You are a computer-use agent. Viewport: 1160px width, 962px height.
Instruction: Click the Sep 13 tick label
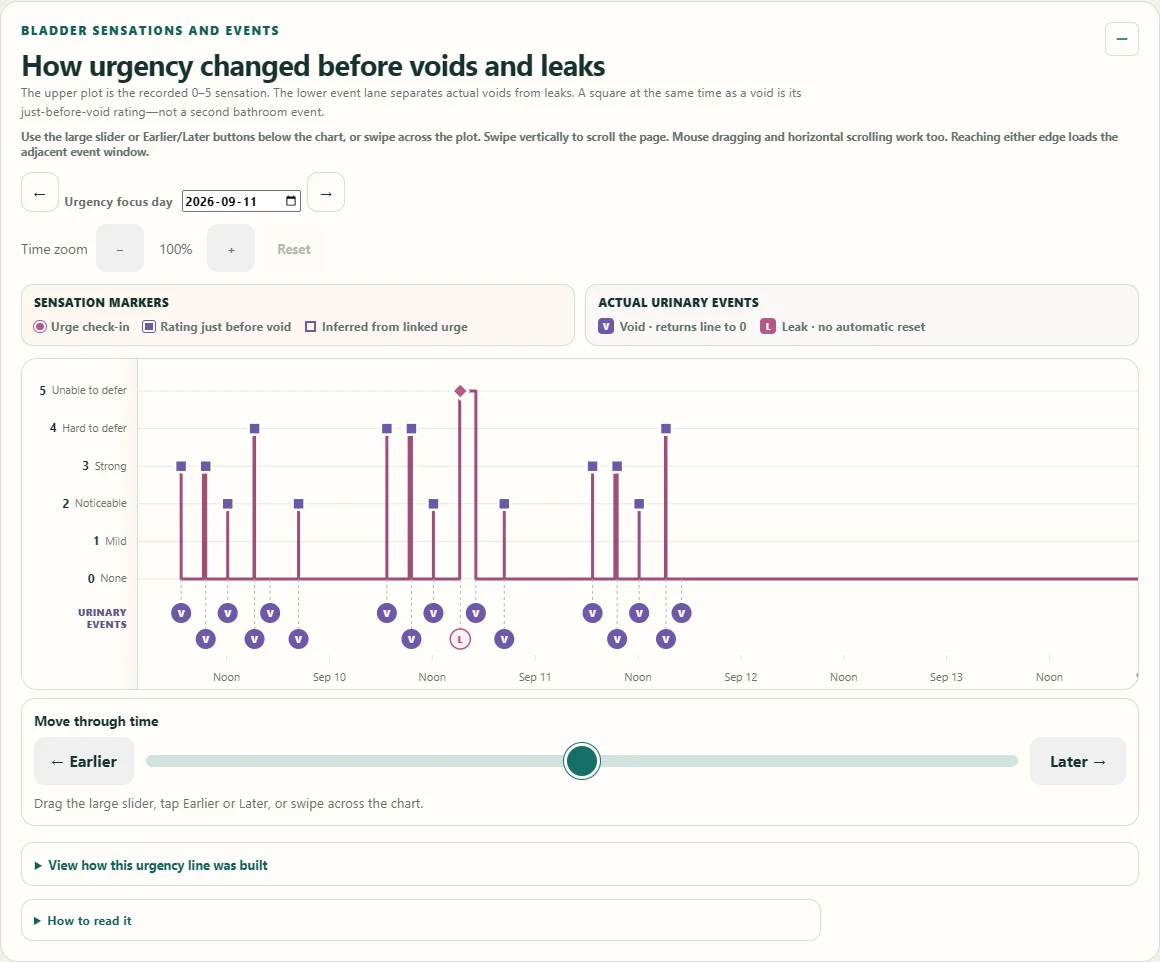point(946,677)
